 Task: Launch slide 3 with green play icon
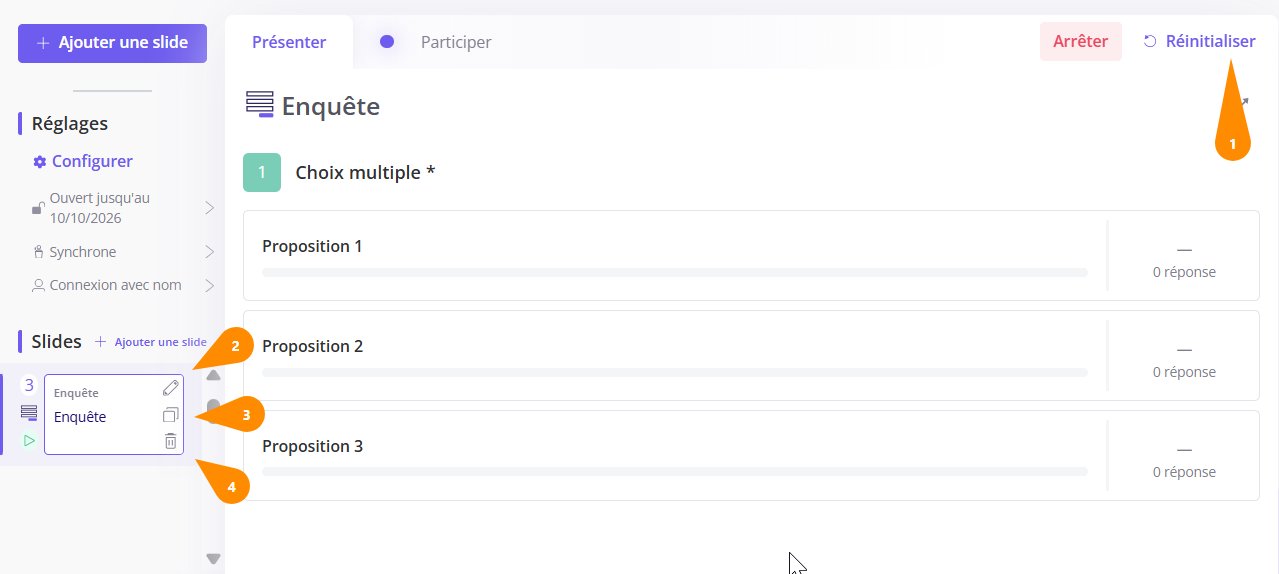29,440
